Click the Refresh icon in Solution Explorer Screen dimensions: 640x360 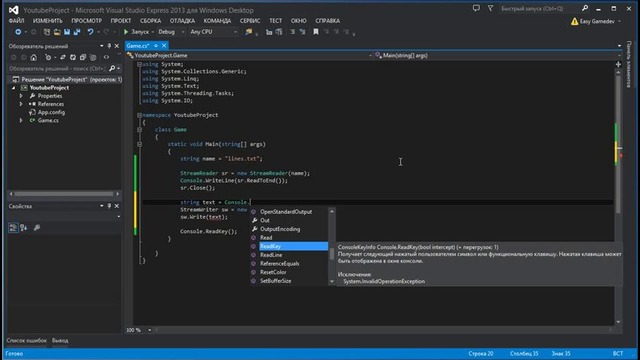tap(73, 58)
